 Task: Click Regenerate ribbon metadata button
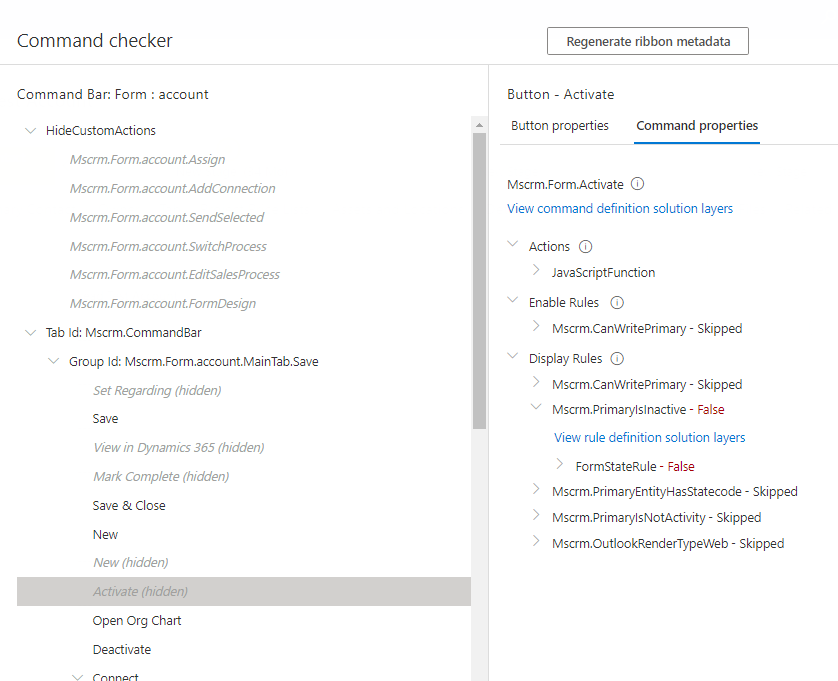point(648,41)
